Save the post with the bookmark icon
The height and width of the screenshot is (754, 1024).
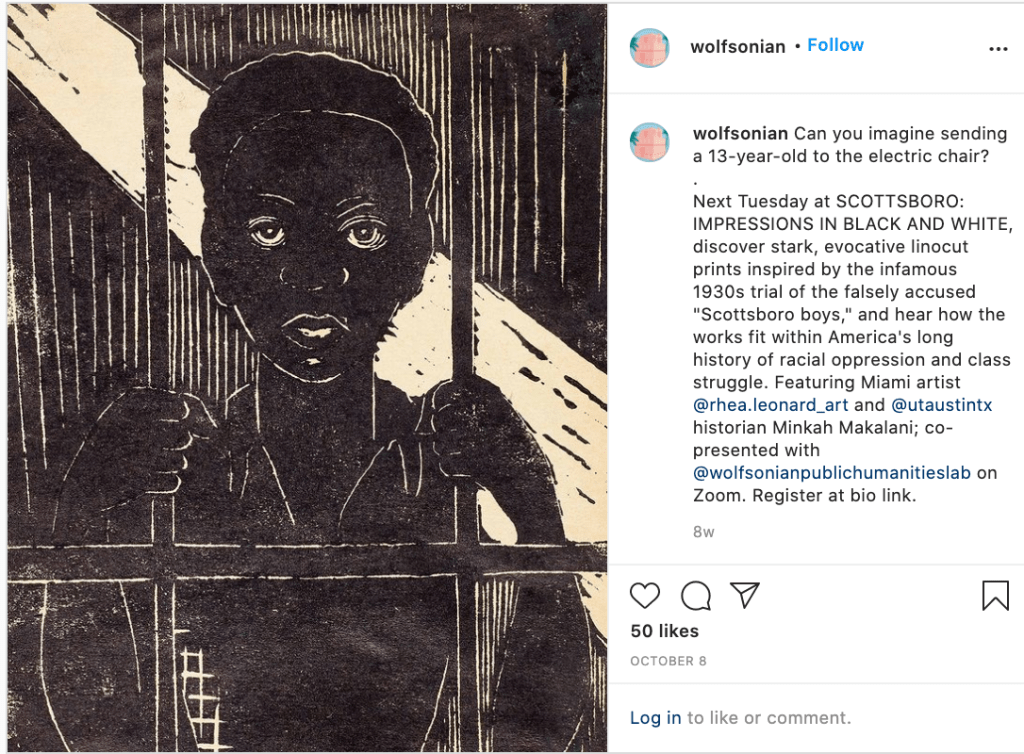click(x=995, y=595)
